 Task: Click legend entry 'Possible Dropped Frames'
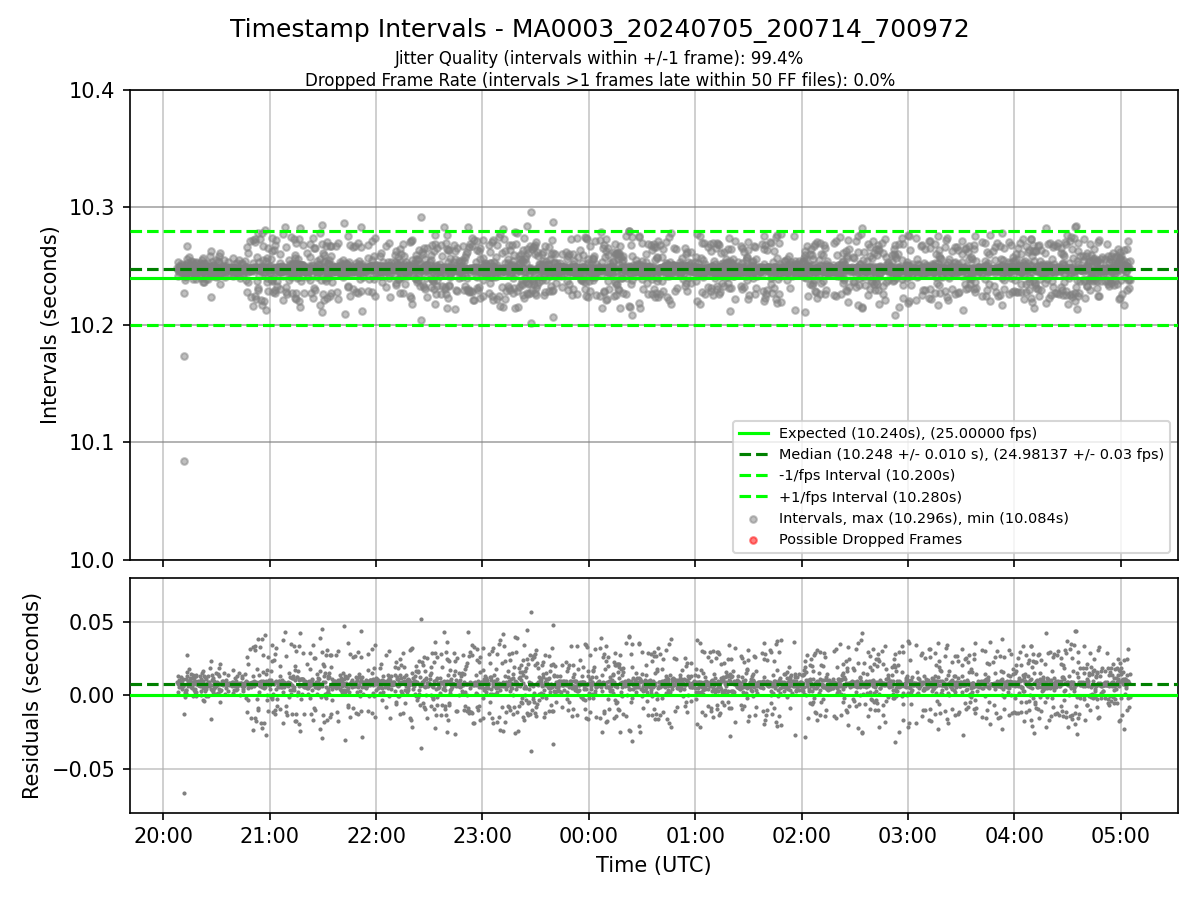click(x=870, y=539)
